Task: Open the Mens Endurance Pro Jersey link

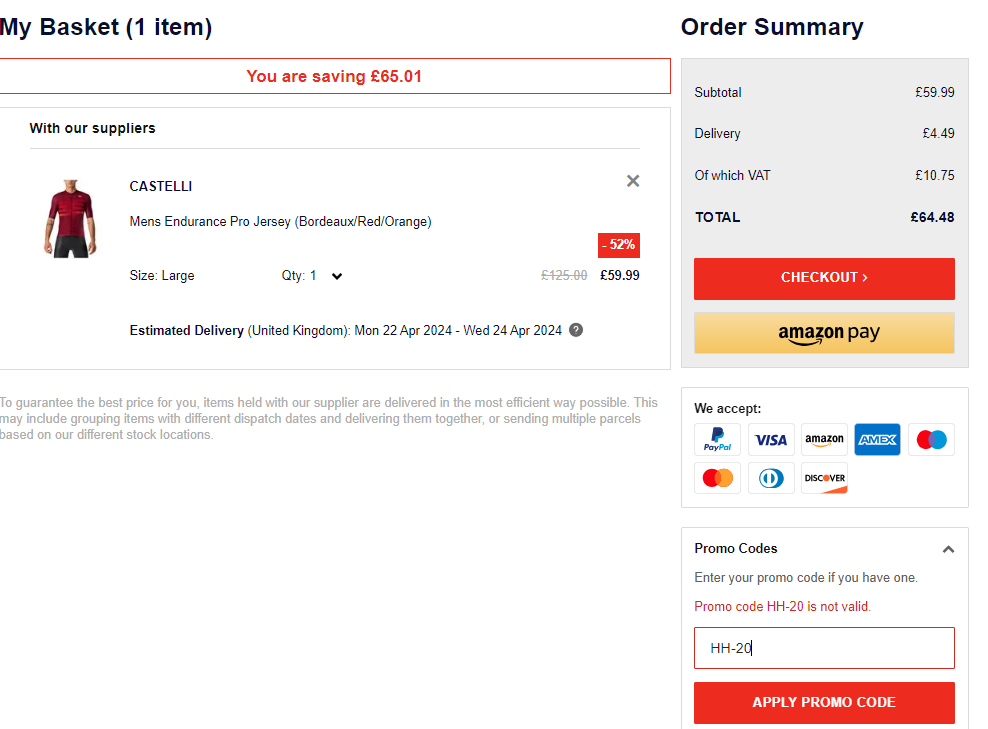Action: pos(280,221)
